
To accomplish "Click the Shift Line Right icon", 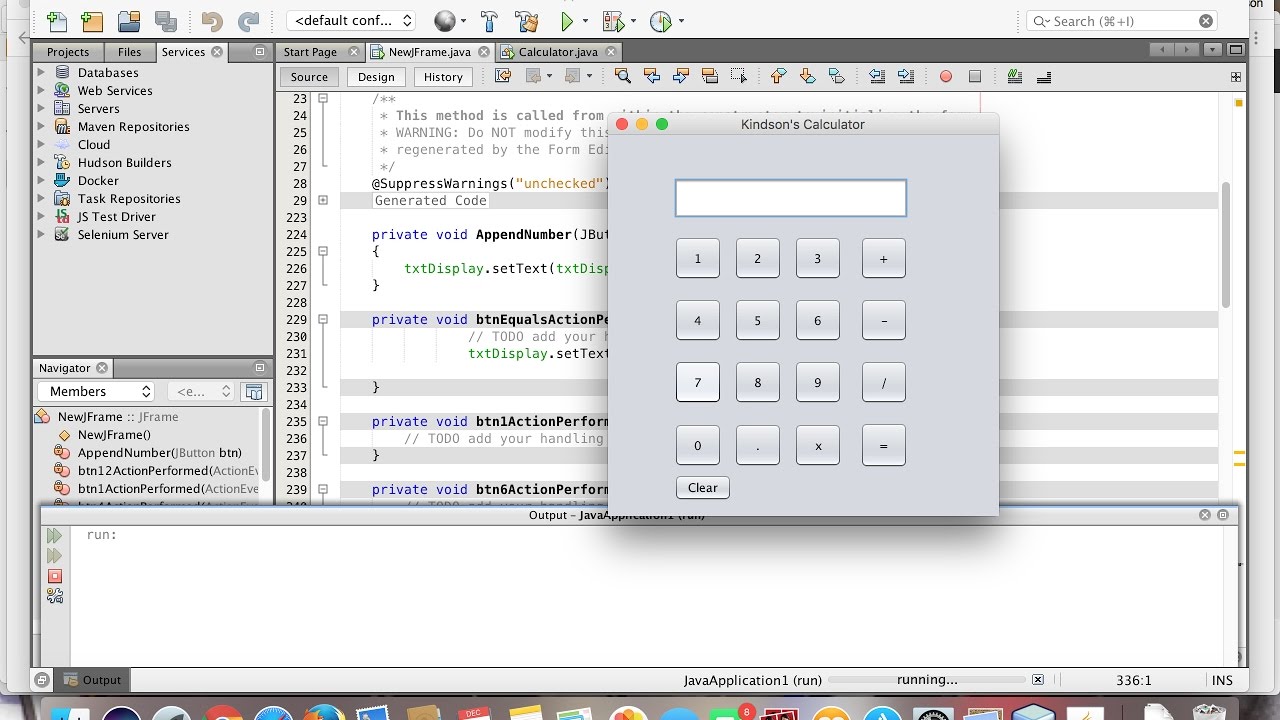I will [906, 76].
